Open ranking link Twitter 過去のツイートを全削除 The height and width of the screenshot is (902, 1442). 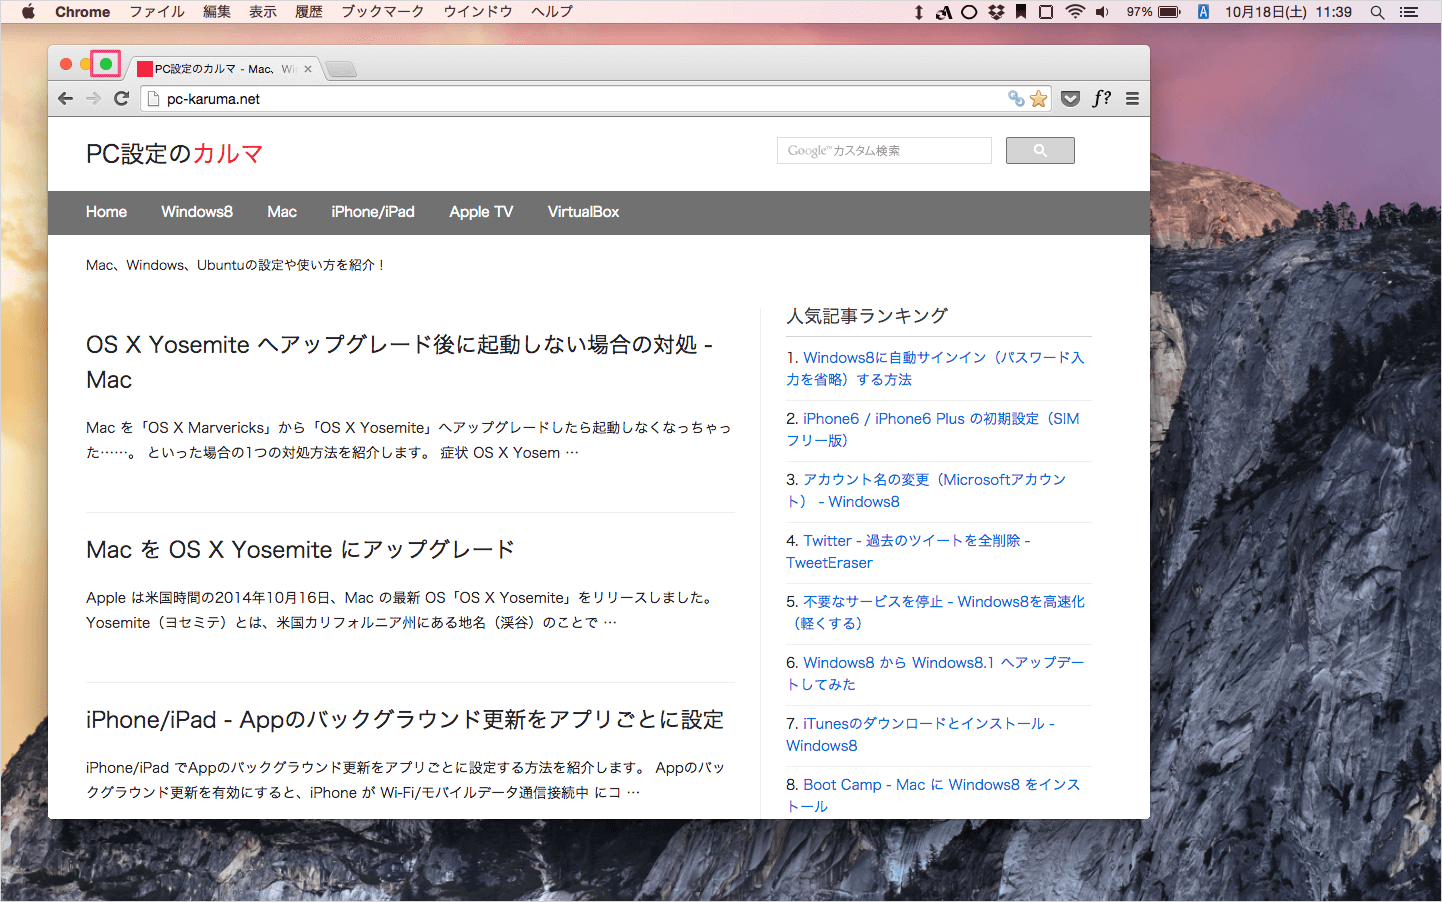click(908, 551)
